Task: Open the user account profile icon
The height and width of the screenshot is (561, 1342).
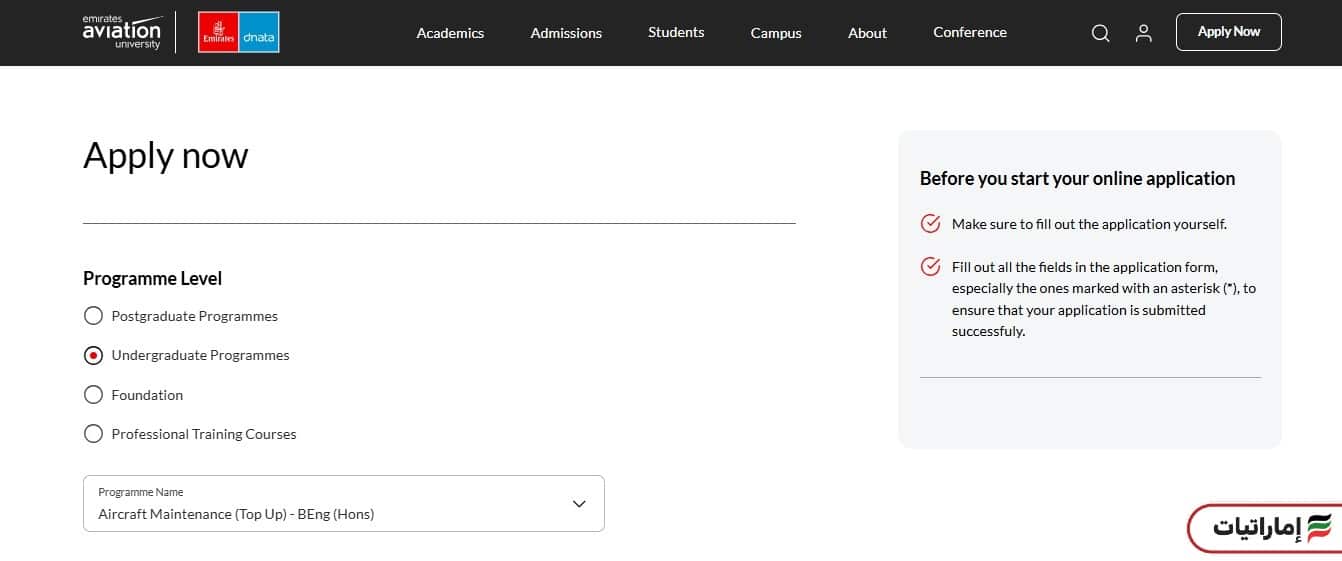Action: pyautogui.click(x=1143, y=33)
